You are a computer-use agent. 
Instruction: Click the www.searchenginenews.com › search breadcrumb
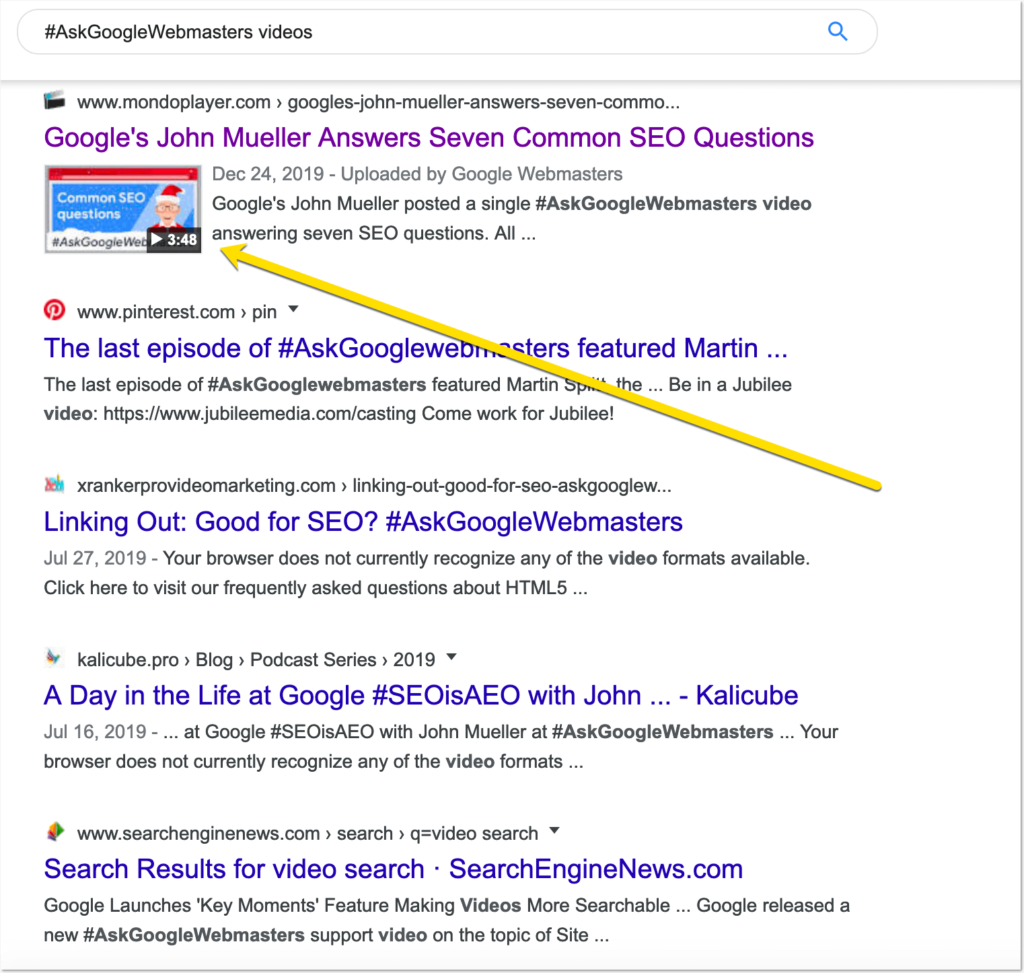point(308,833)
